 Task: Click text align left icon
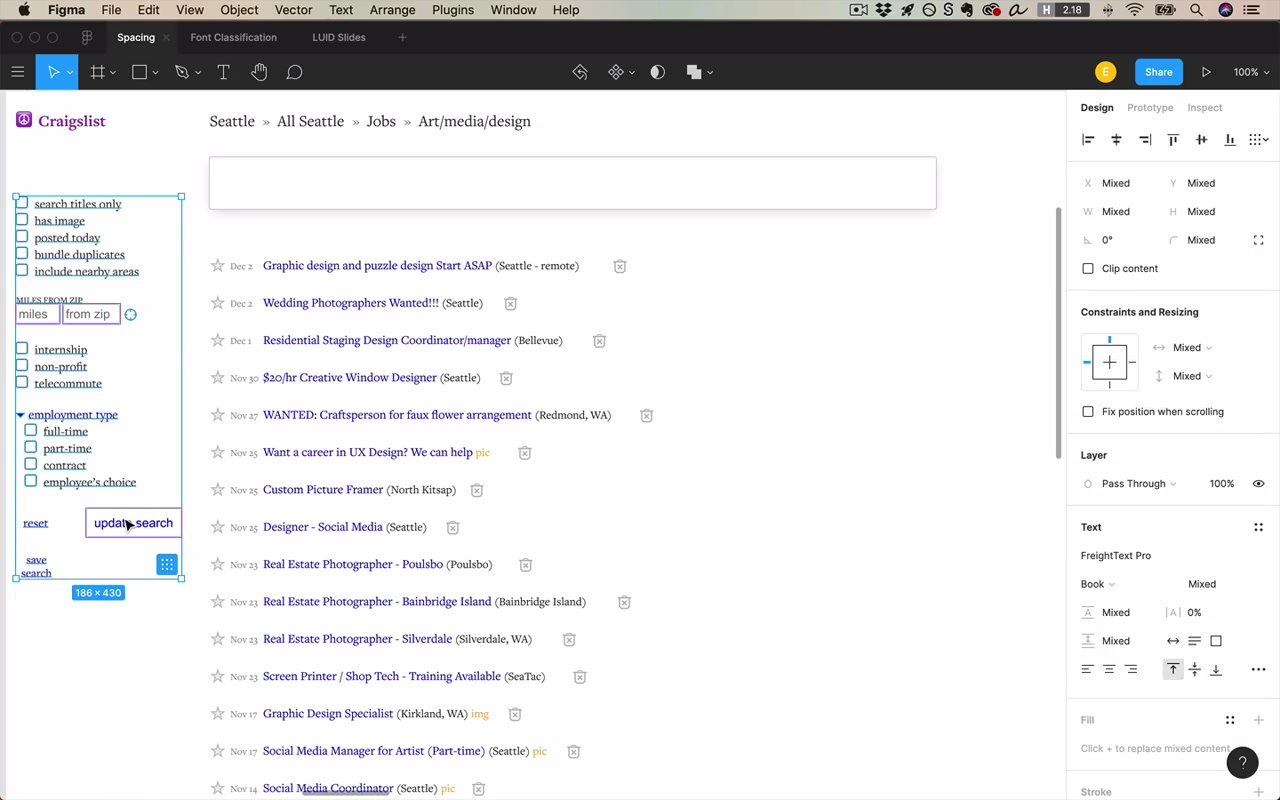point(1088,669)
